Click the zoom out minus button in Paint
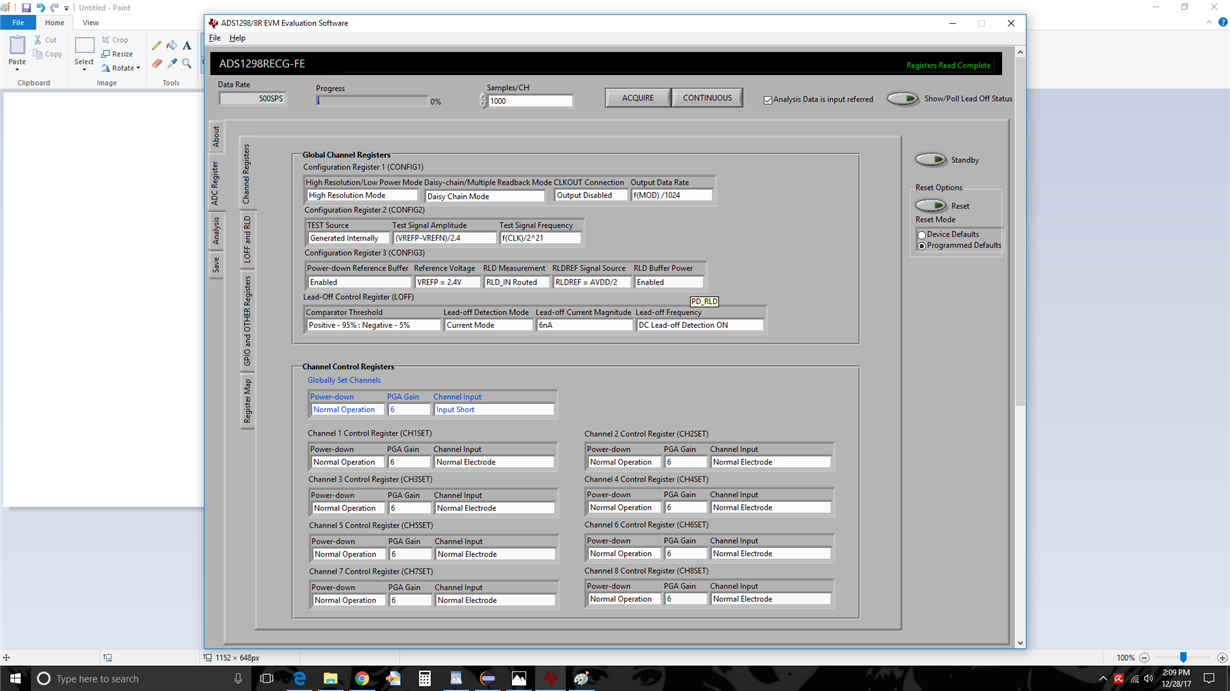 (1145, 658)
